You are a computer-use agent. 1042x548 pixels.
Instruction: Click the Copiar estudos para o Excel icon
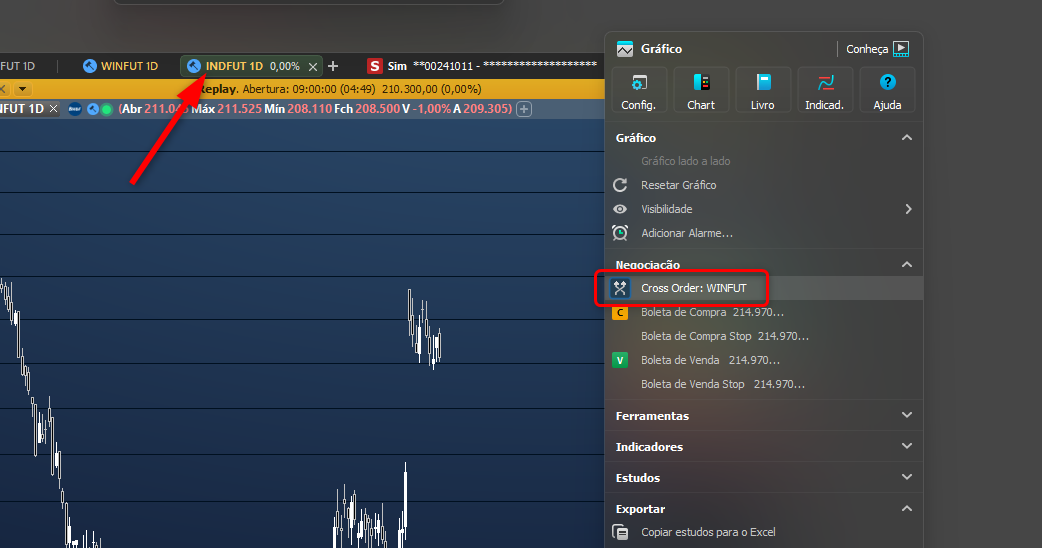pyautogui.click(x=620, y=532)
